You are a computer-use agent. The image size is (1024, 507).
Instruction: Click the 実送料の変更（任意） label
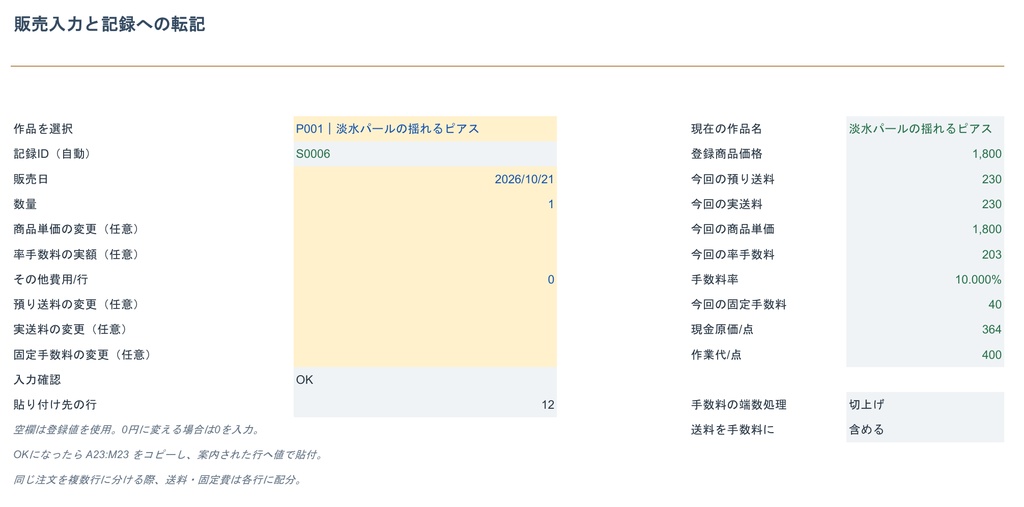tap(70, 329)
